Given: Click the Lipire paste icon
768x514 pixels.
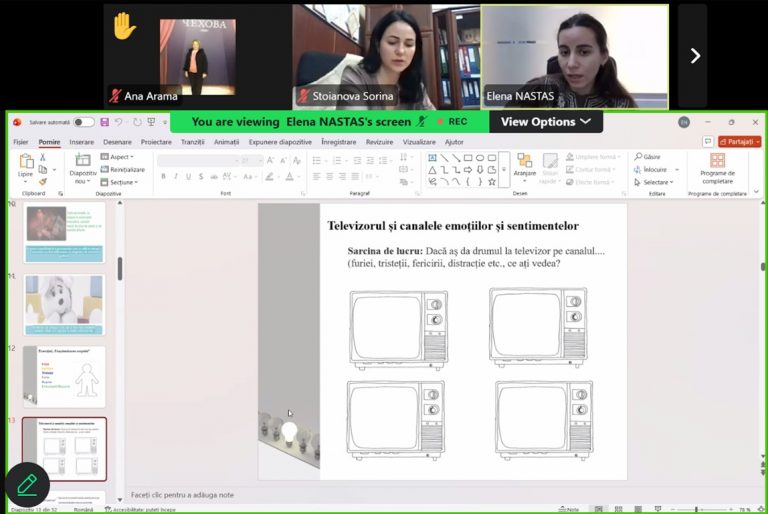Looking at the screenshot, I should [26, 164].
